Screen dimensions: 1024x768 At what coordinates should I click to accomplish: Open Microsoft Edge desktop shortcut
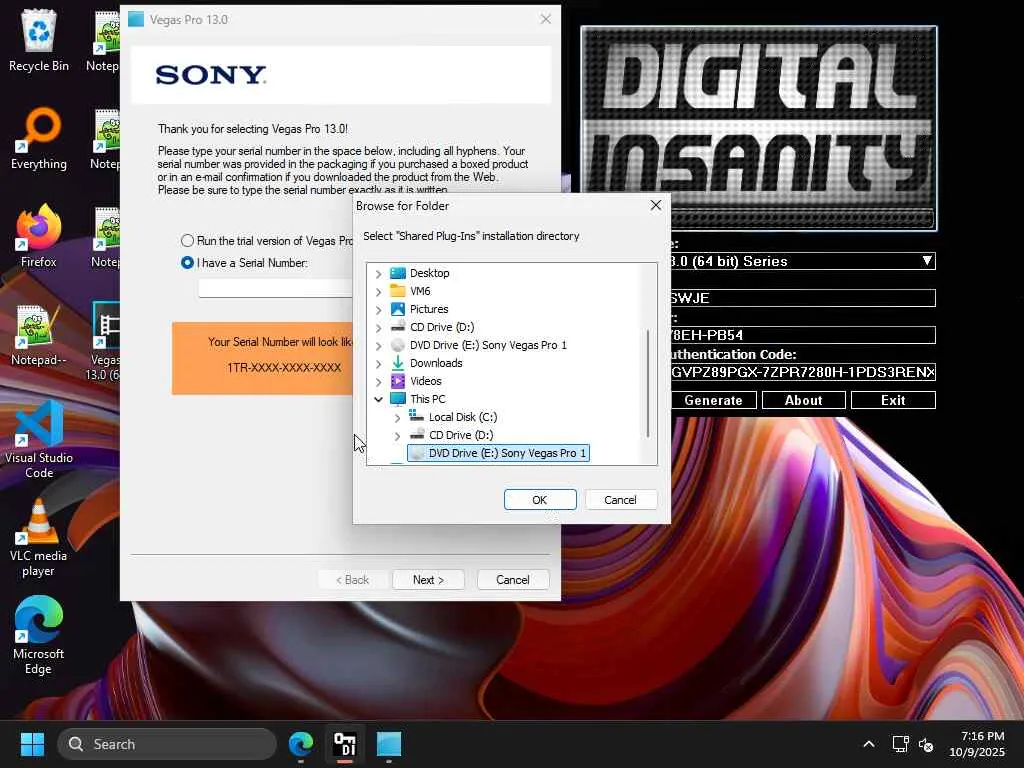pos(39,636)
